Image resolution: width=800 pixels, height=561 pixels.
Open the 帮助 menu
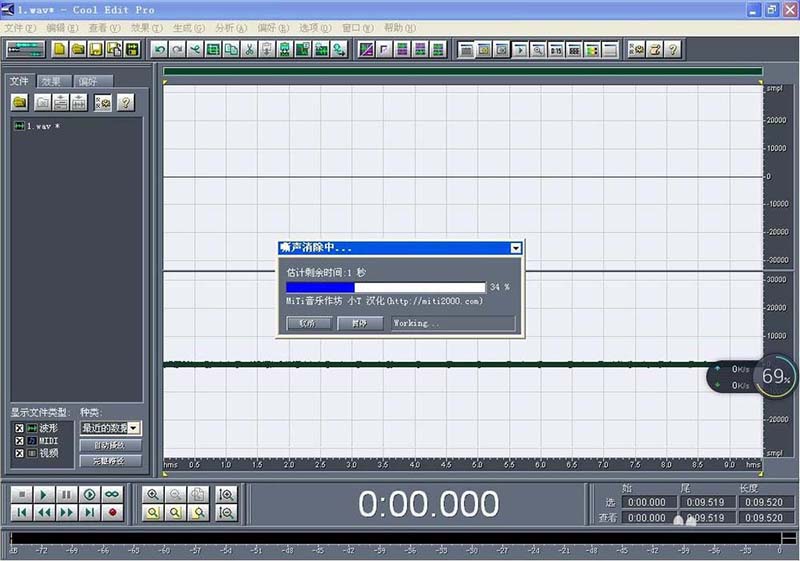(399, 28)
